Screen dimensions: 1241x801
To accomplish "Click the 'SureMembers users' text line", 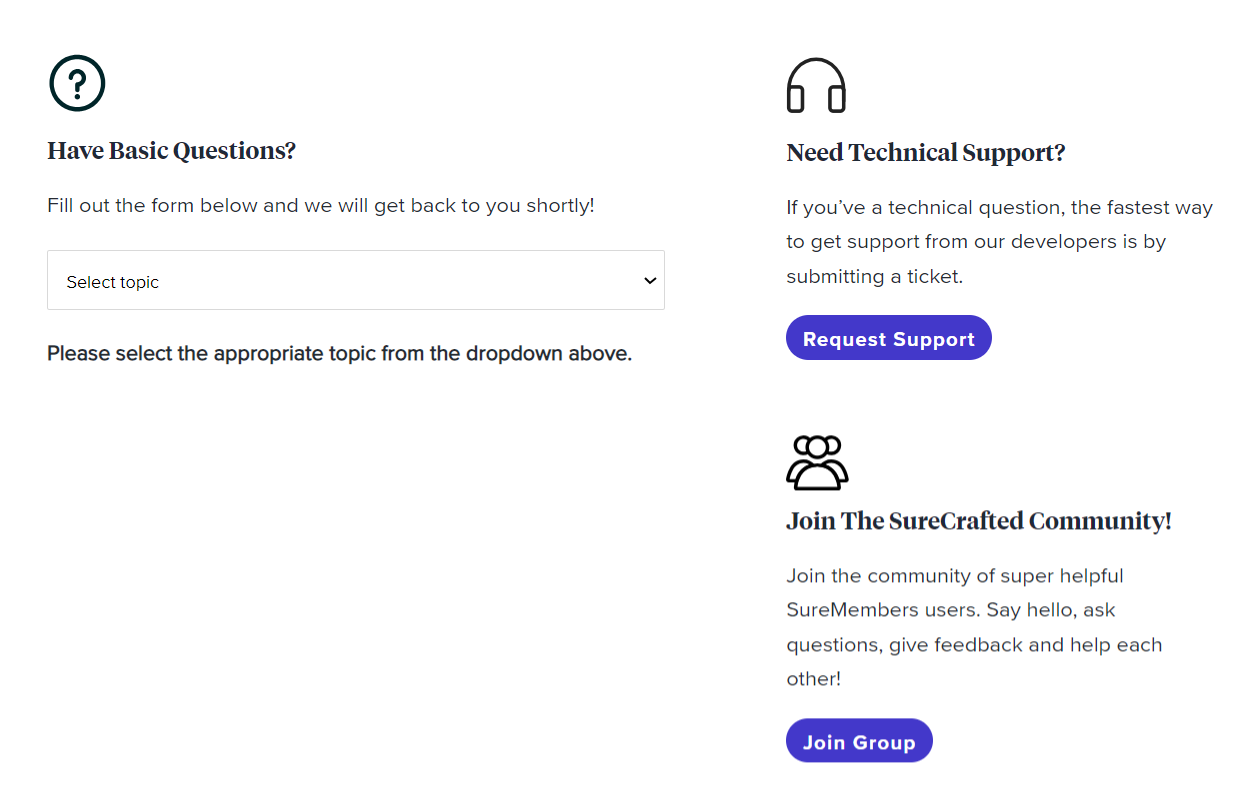I will [950, 610].
